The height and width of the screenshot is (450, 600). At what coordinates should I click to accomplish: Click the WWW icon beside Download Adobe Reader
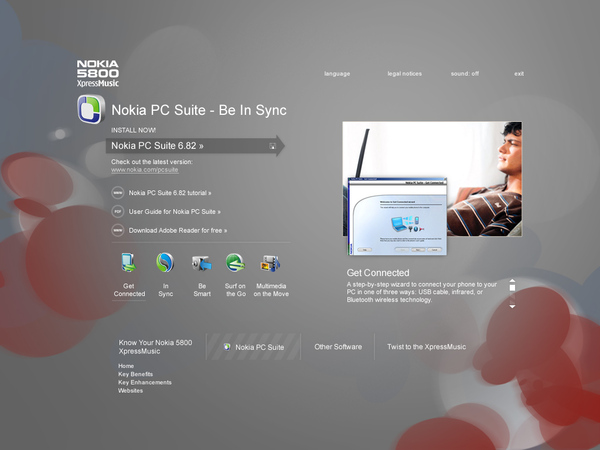coord(118,230)
